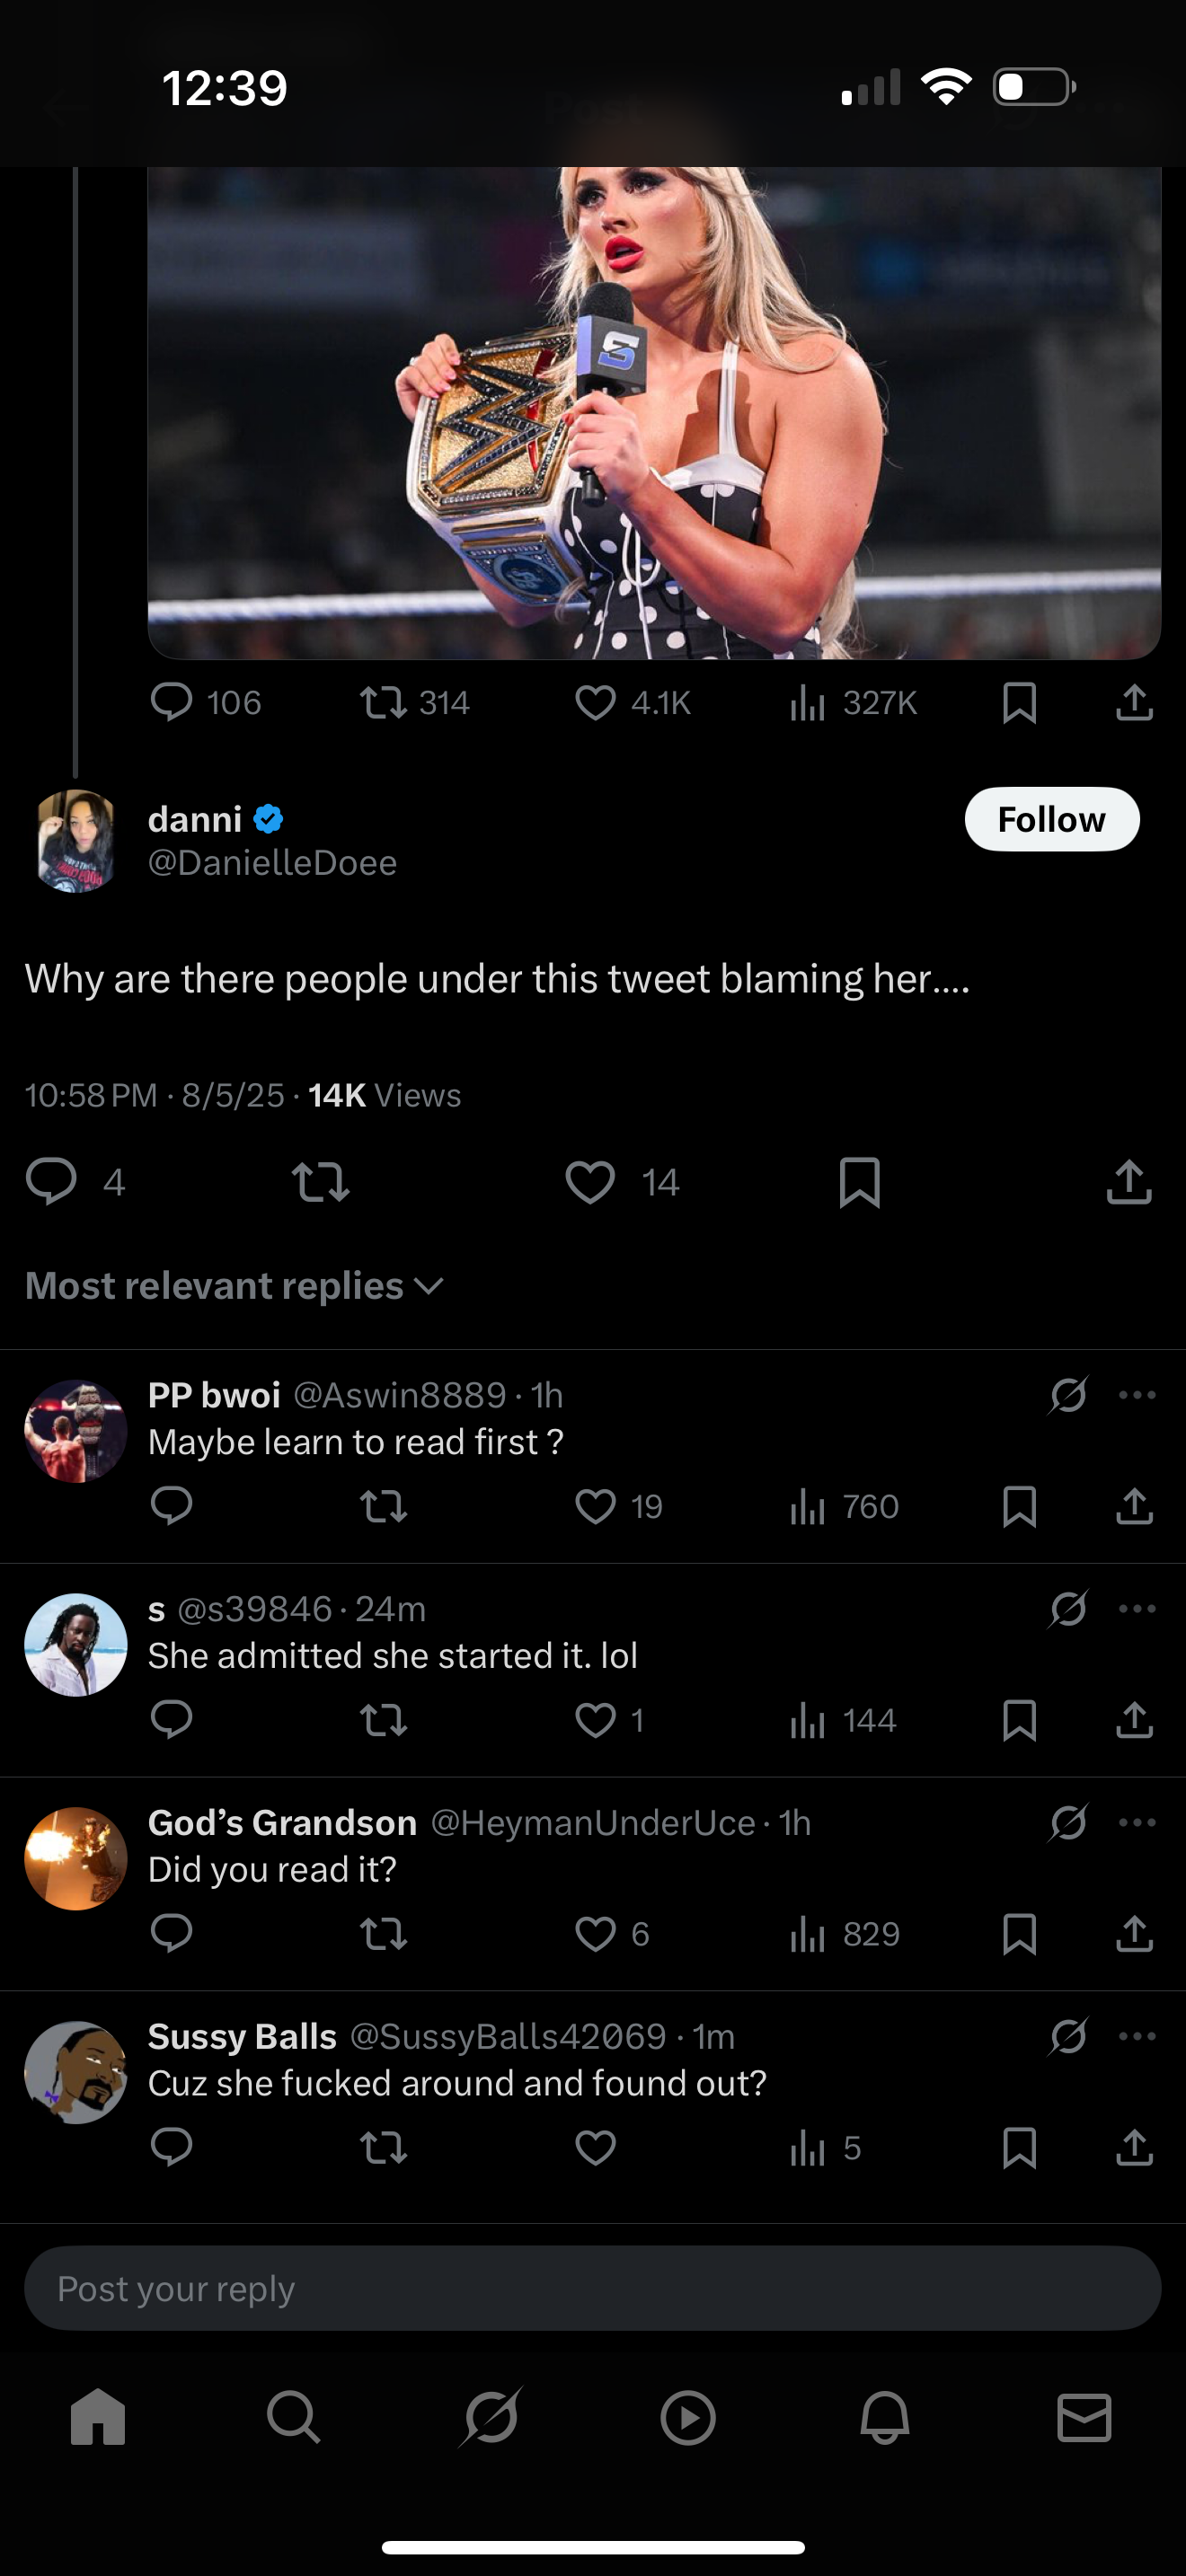Tap the Post your reply field

point(592,2289)
